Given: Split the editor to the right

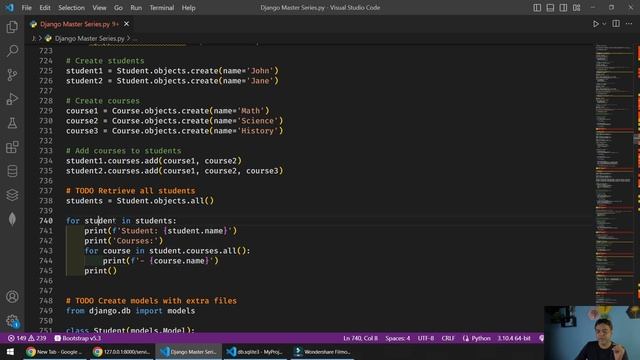Looking at the screenshot, I should [x=616, y=24].
